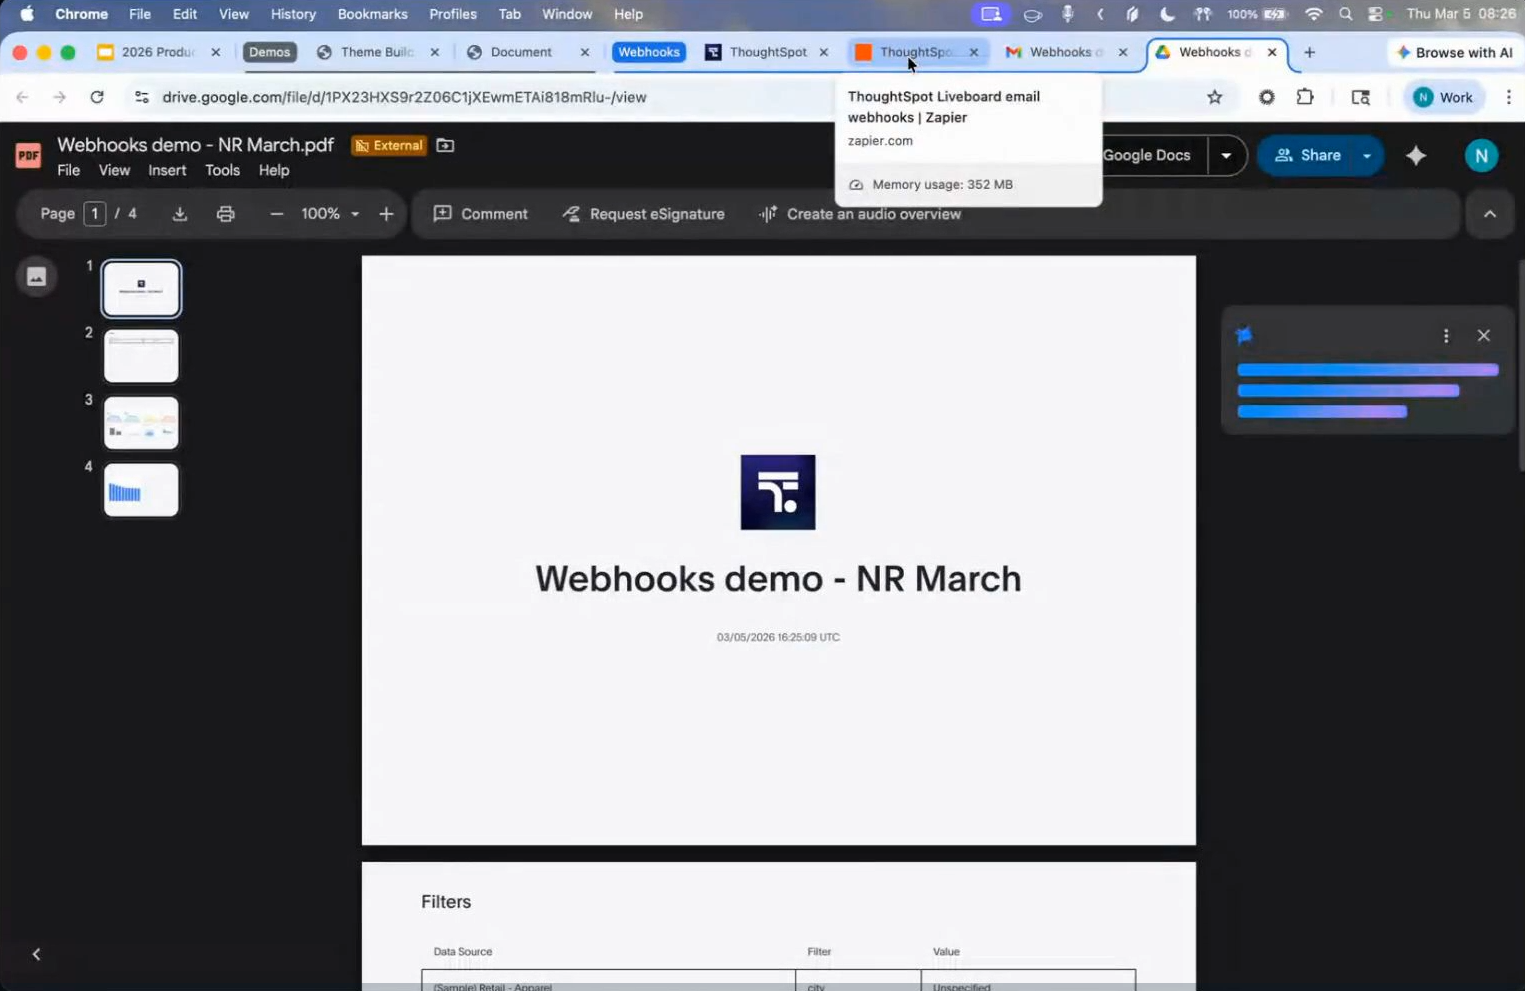Viewport: 1525px width, 991px height.
Task: Collapse the toolbar with the up chevron
Action: pos(1490,214)
